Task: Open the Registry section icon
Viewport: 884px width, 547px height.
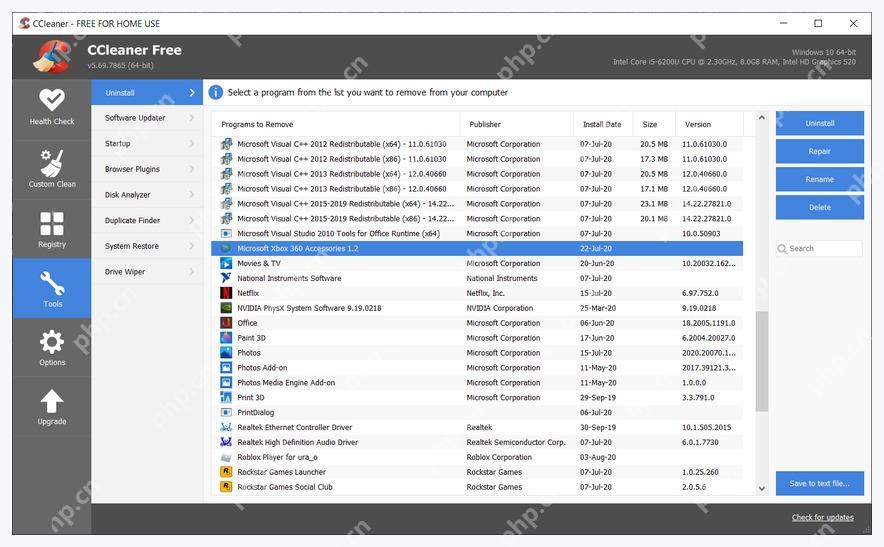Action: pos(52,223)
